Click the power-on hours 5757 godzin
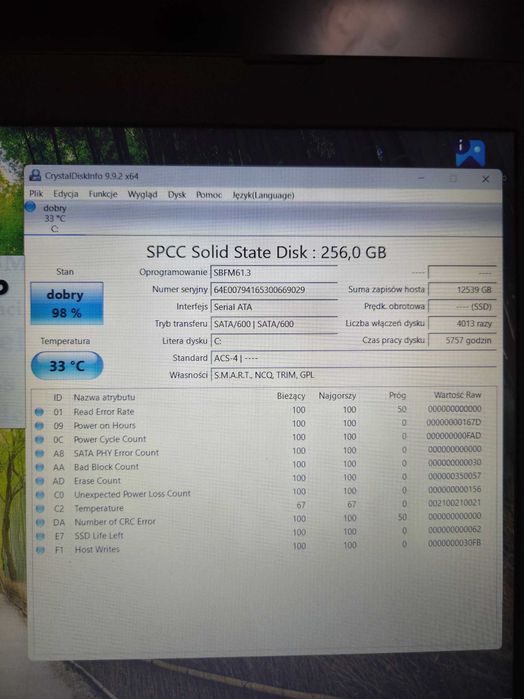 point(462,340)
